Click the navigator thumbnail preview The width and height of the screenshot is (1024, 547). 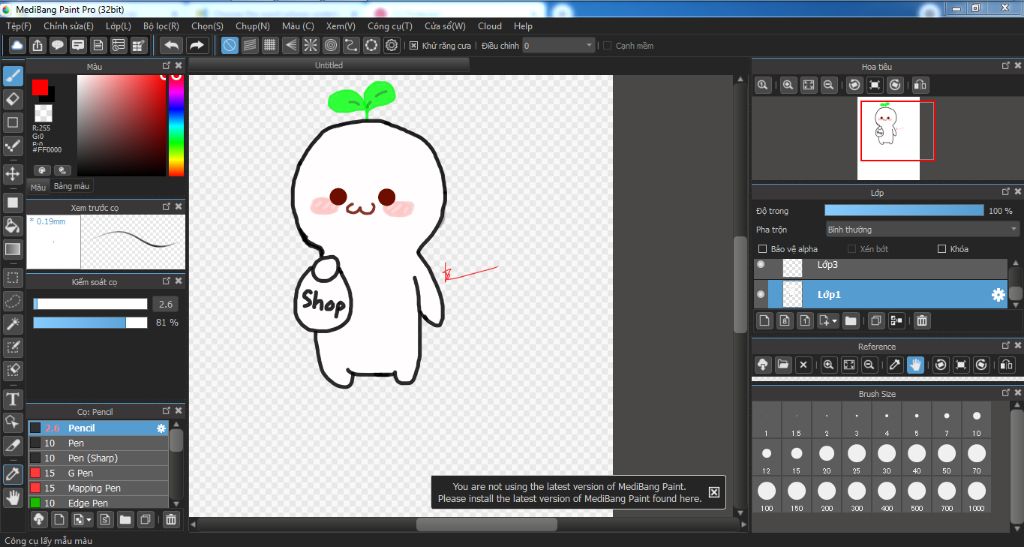[888, 138]
